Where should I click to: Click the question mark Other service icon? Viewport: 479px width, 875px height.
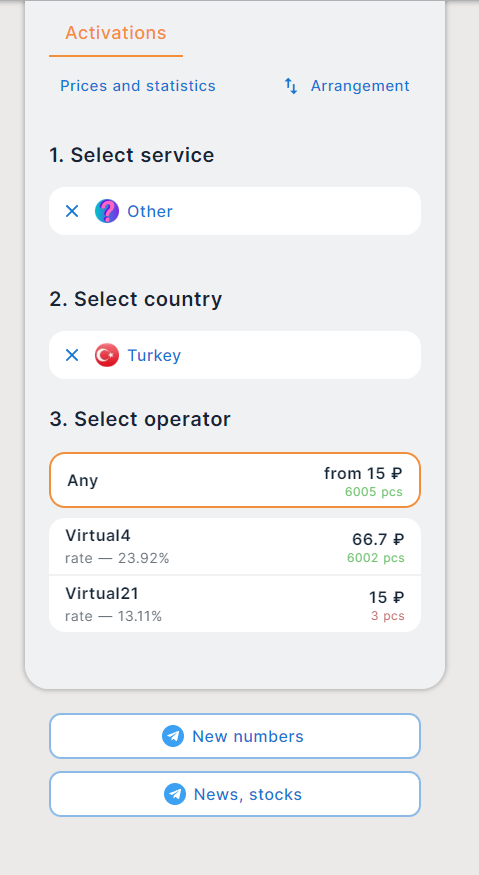(x=107, y=211)
